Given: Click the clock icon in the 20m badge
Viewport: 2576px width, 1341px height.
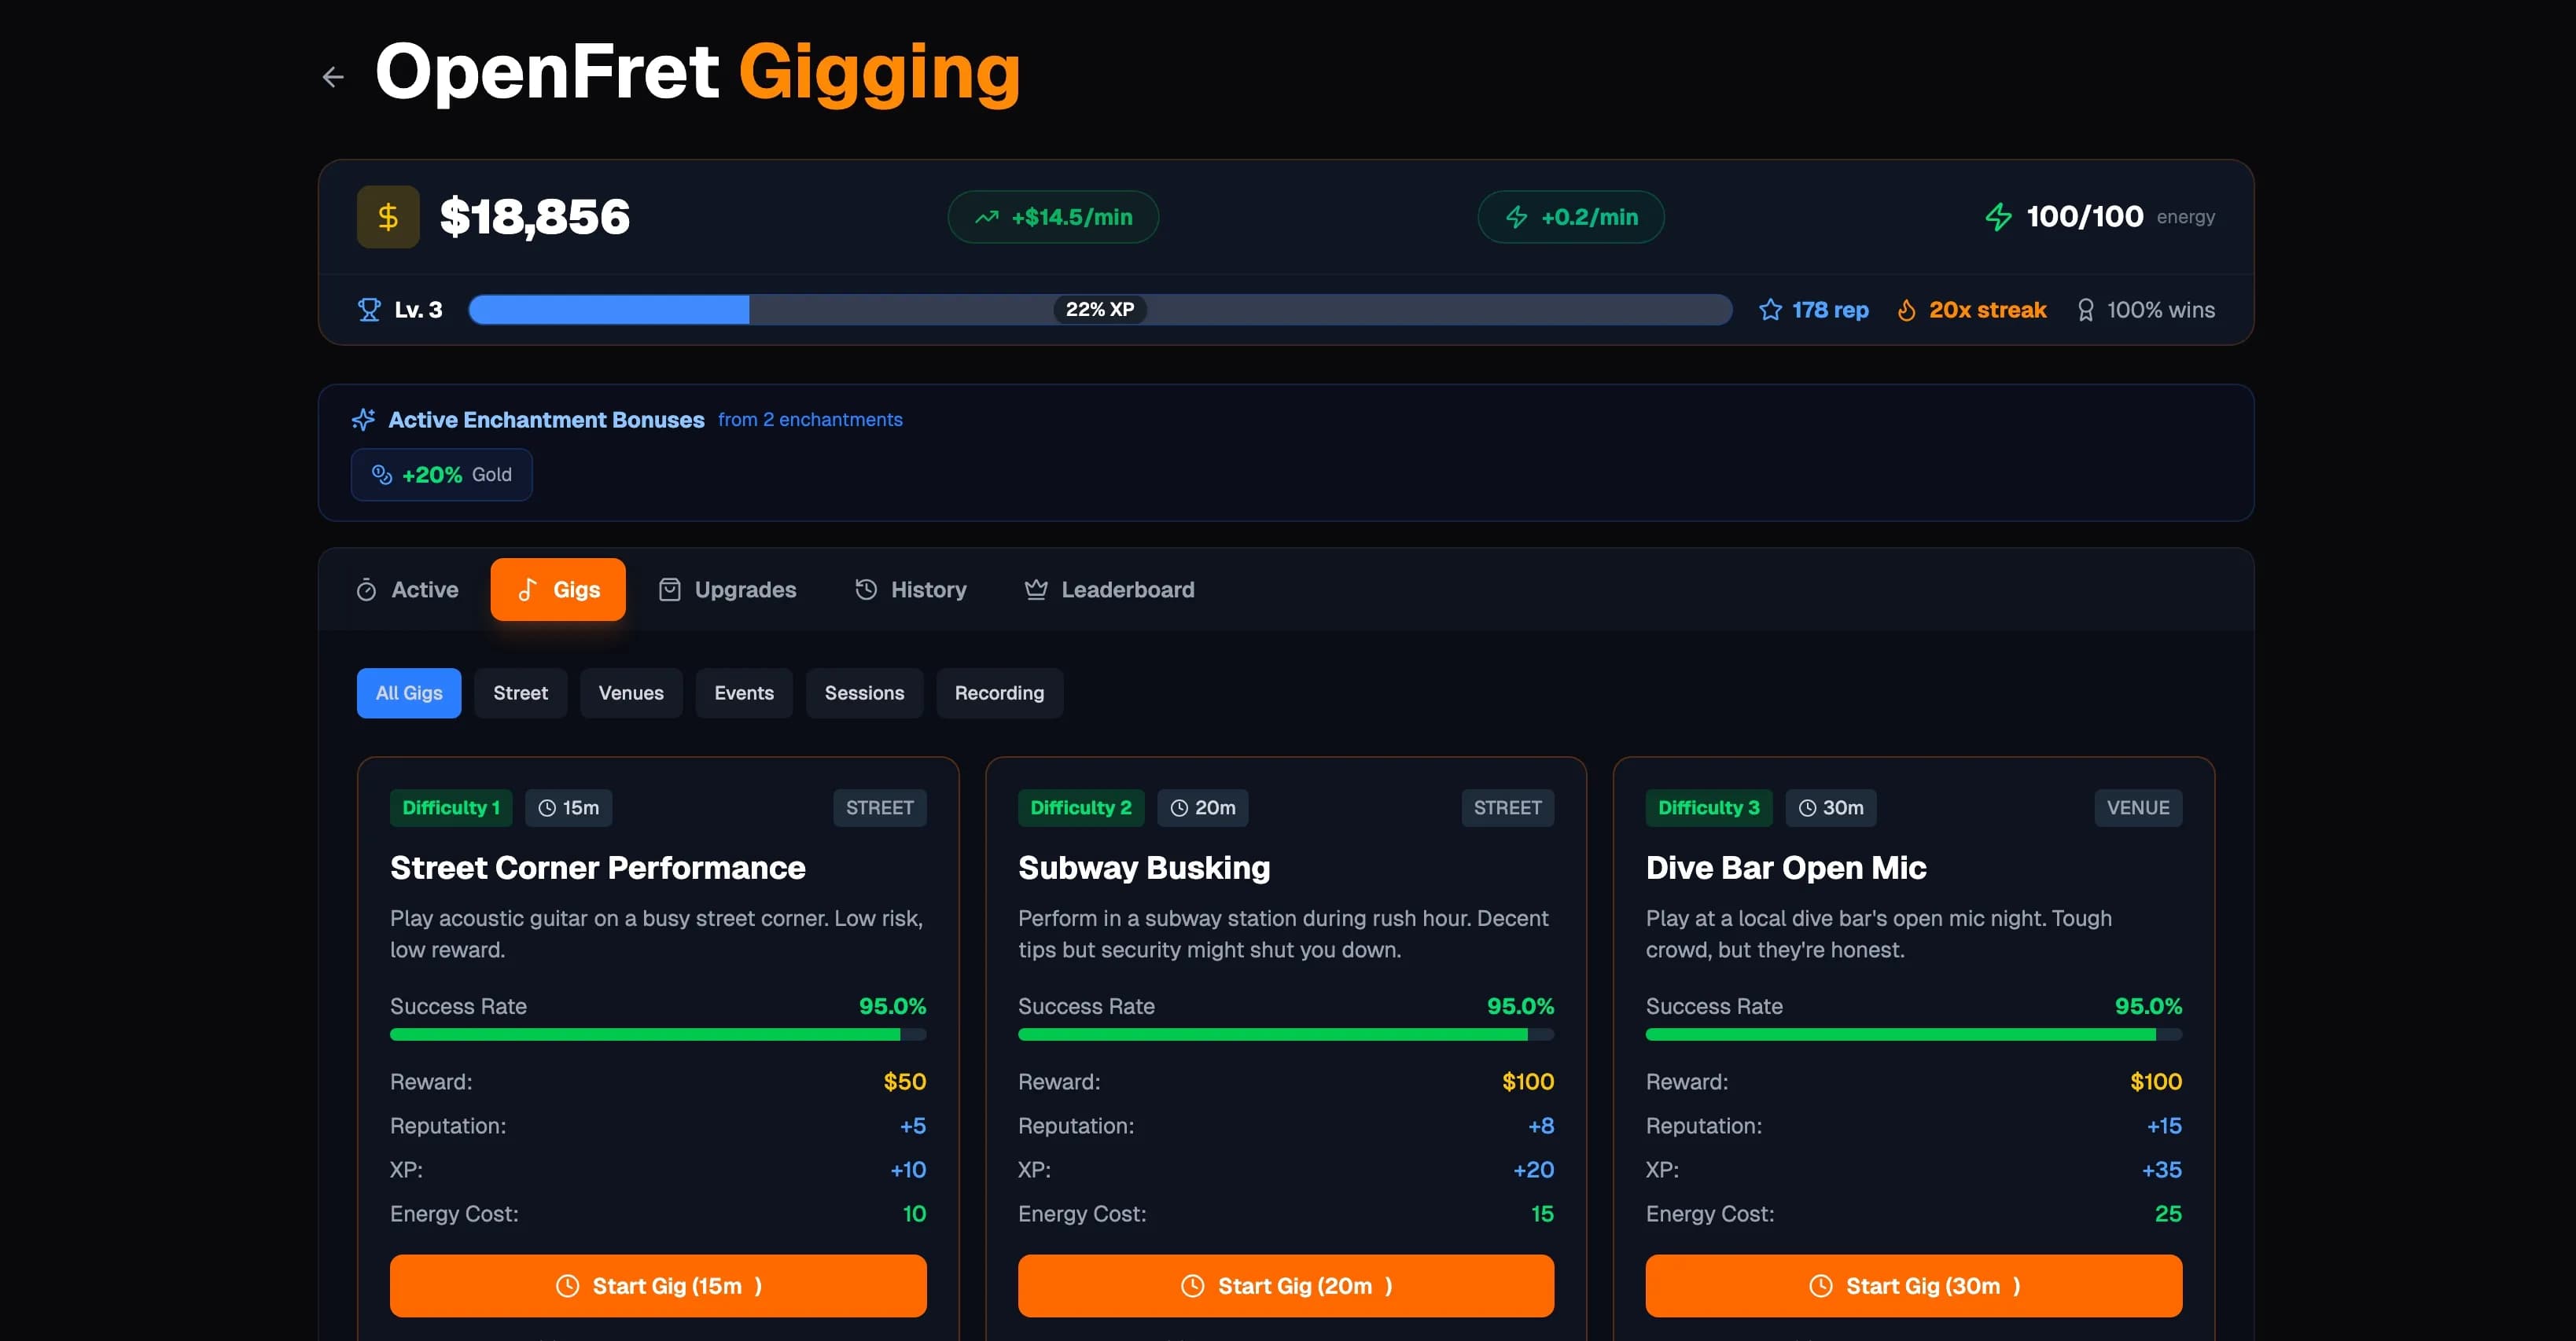Looking at the screenshot, I should [x=1179, y=808].
